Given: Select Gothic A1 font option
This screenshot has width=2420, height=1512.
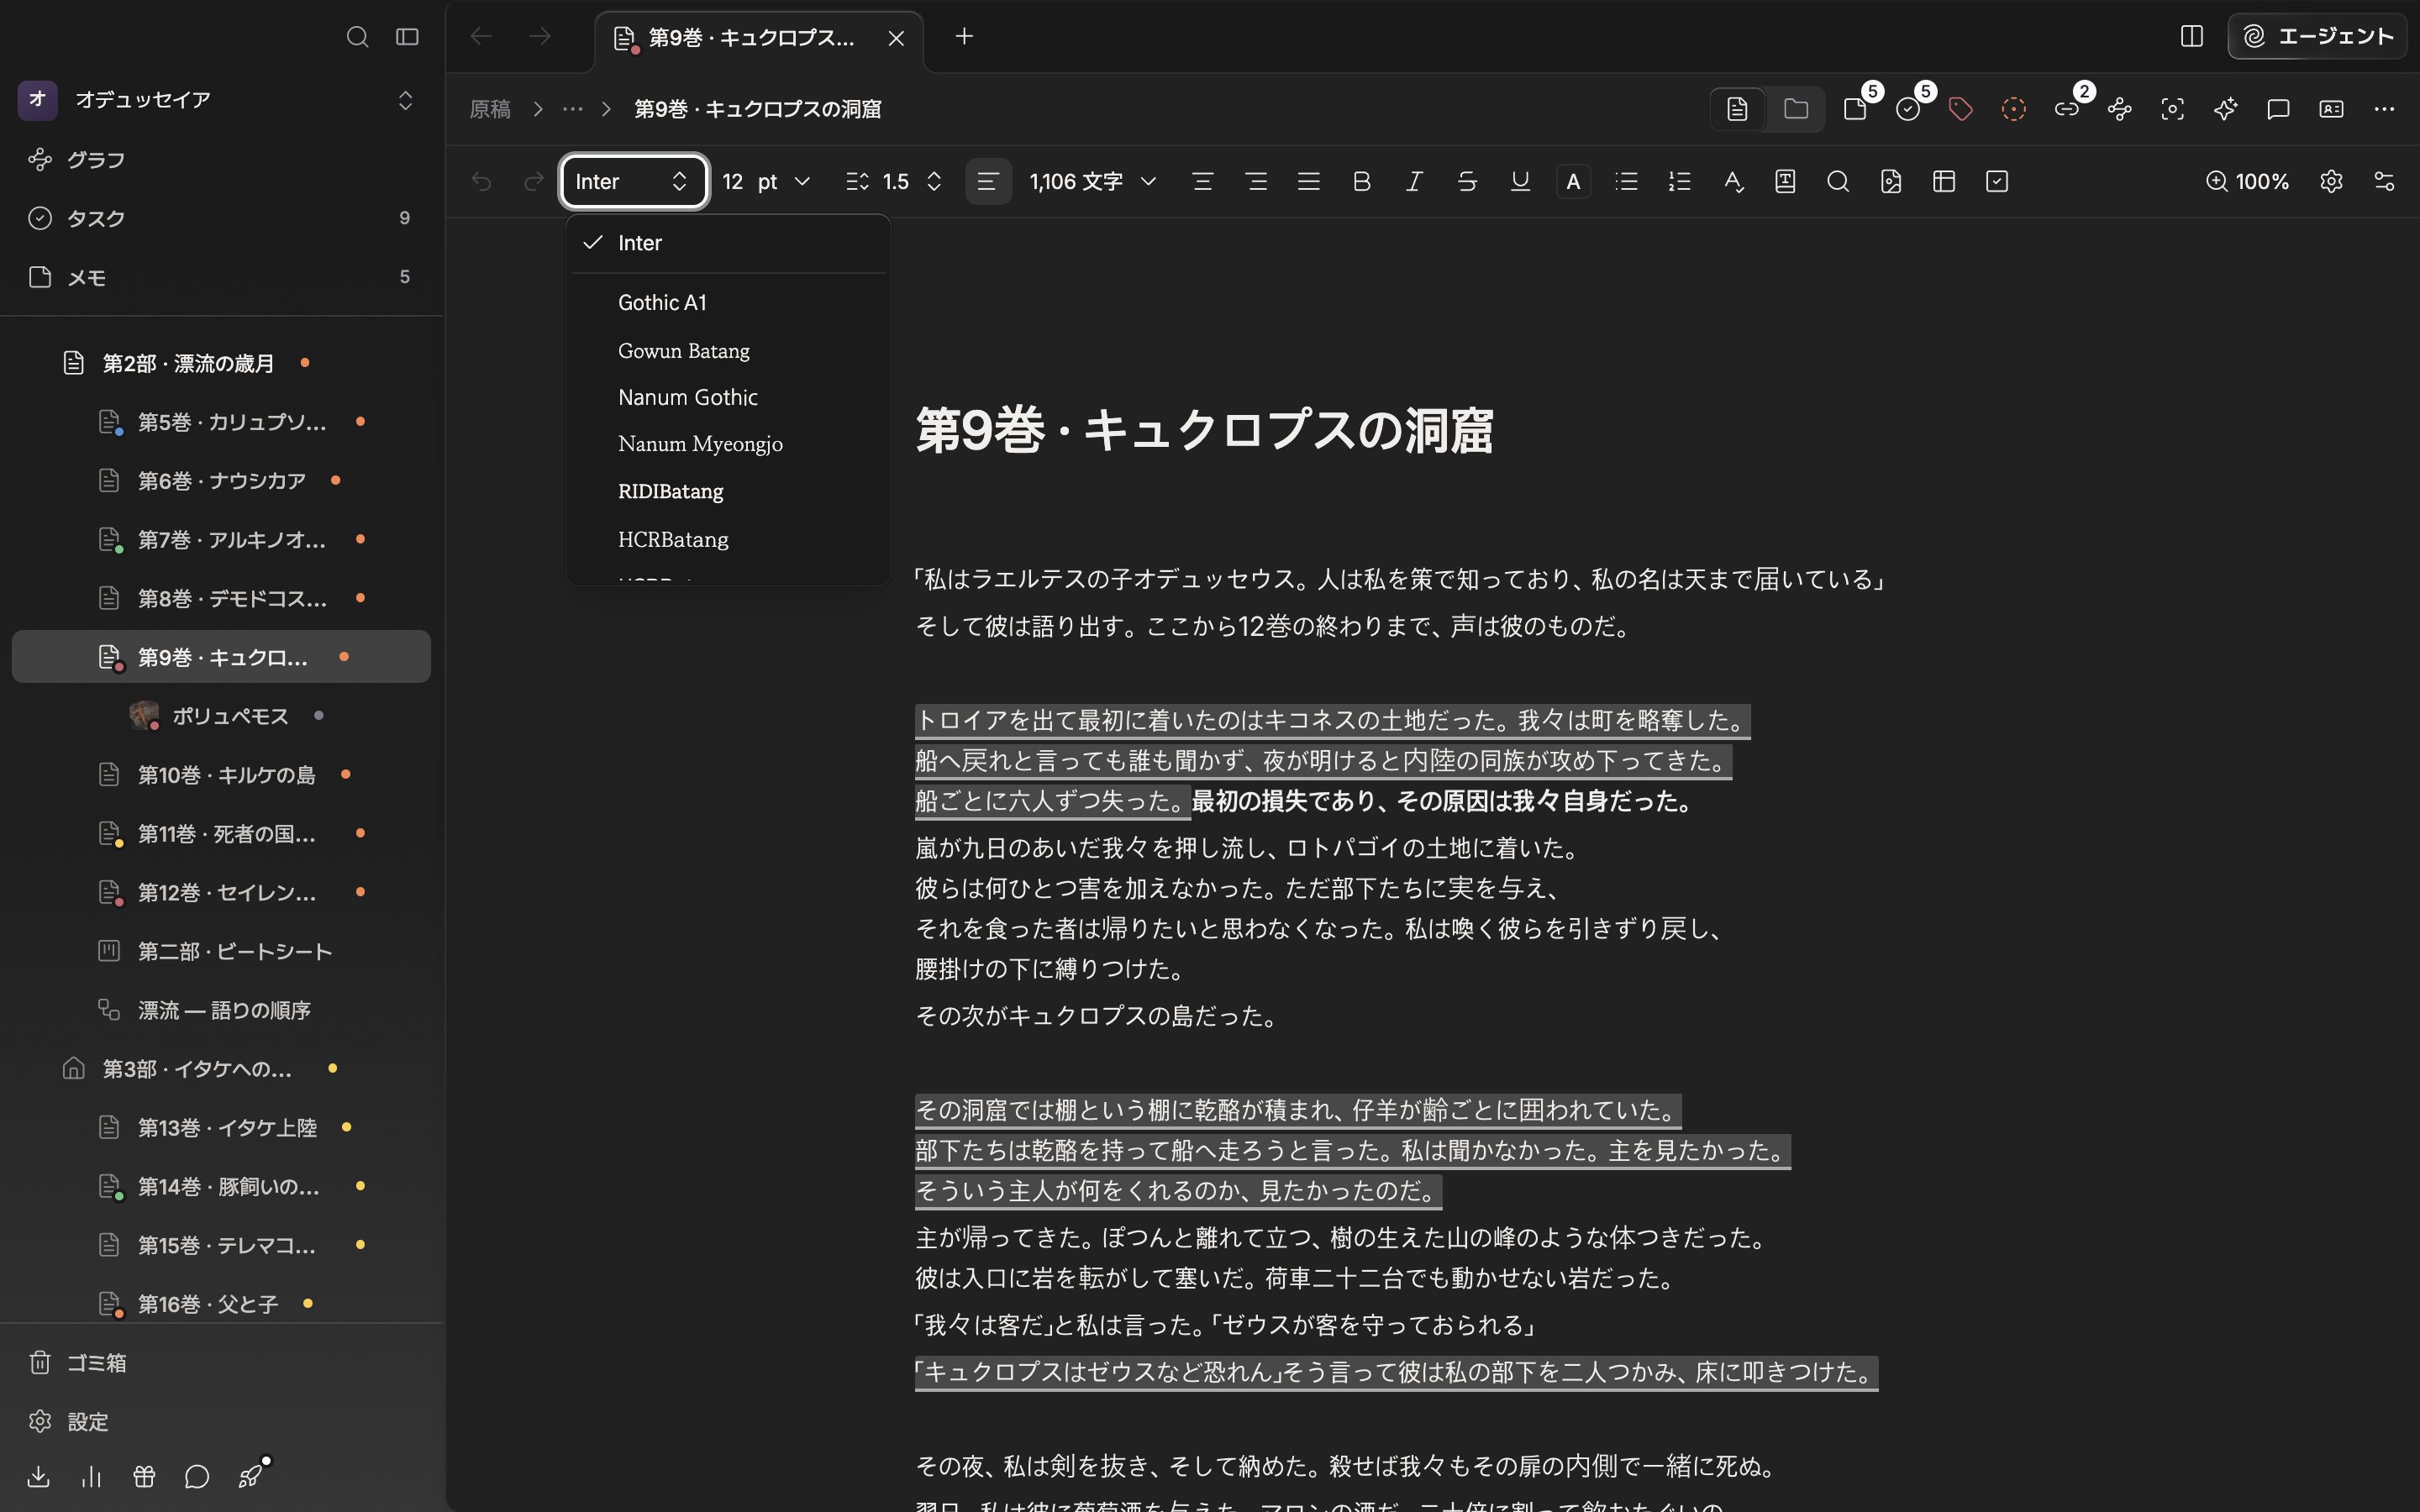Looking at the screenshot, I should (728, 303).
